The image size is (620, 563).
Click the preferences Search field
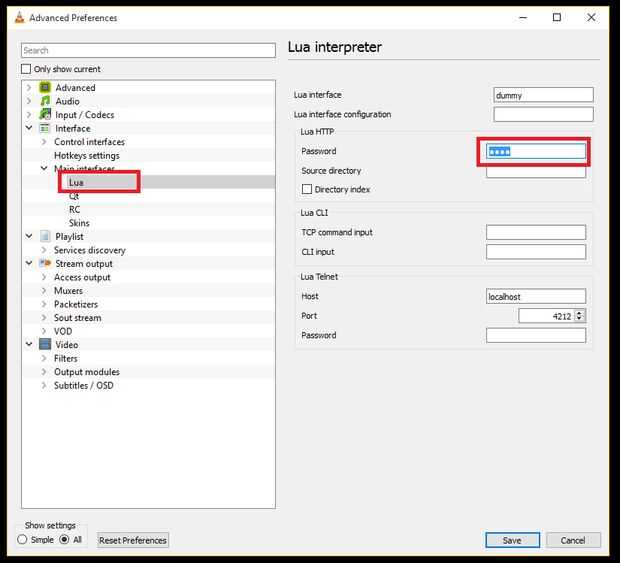pos(148,50)
